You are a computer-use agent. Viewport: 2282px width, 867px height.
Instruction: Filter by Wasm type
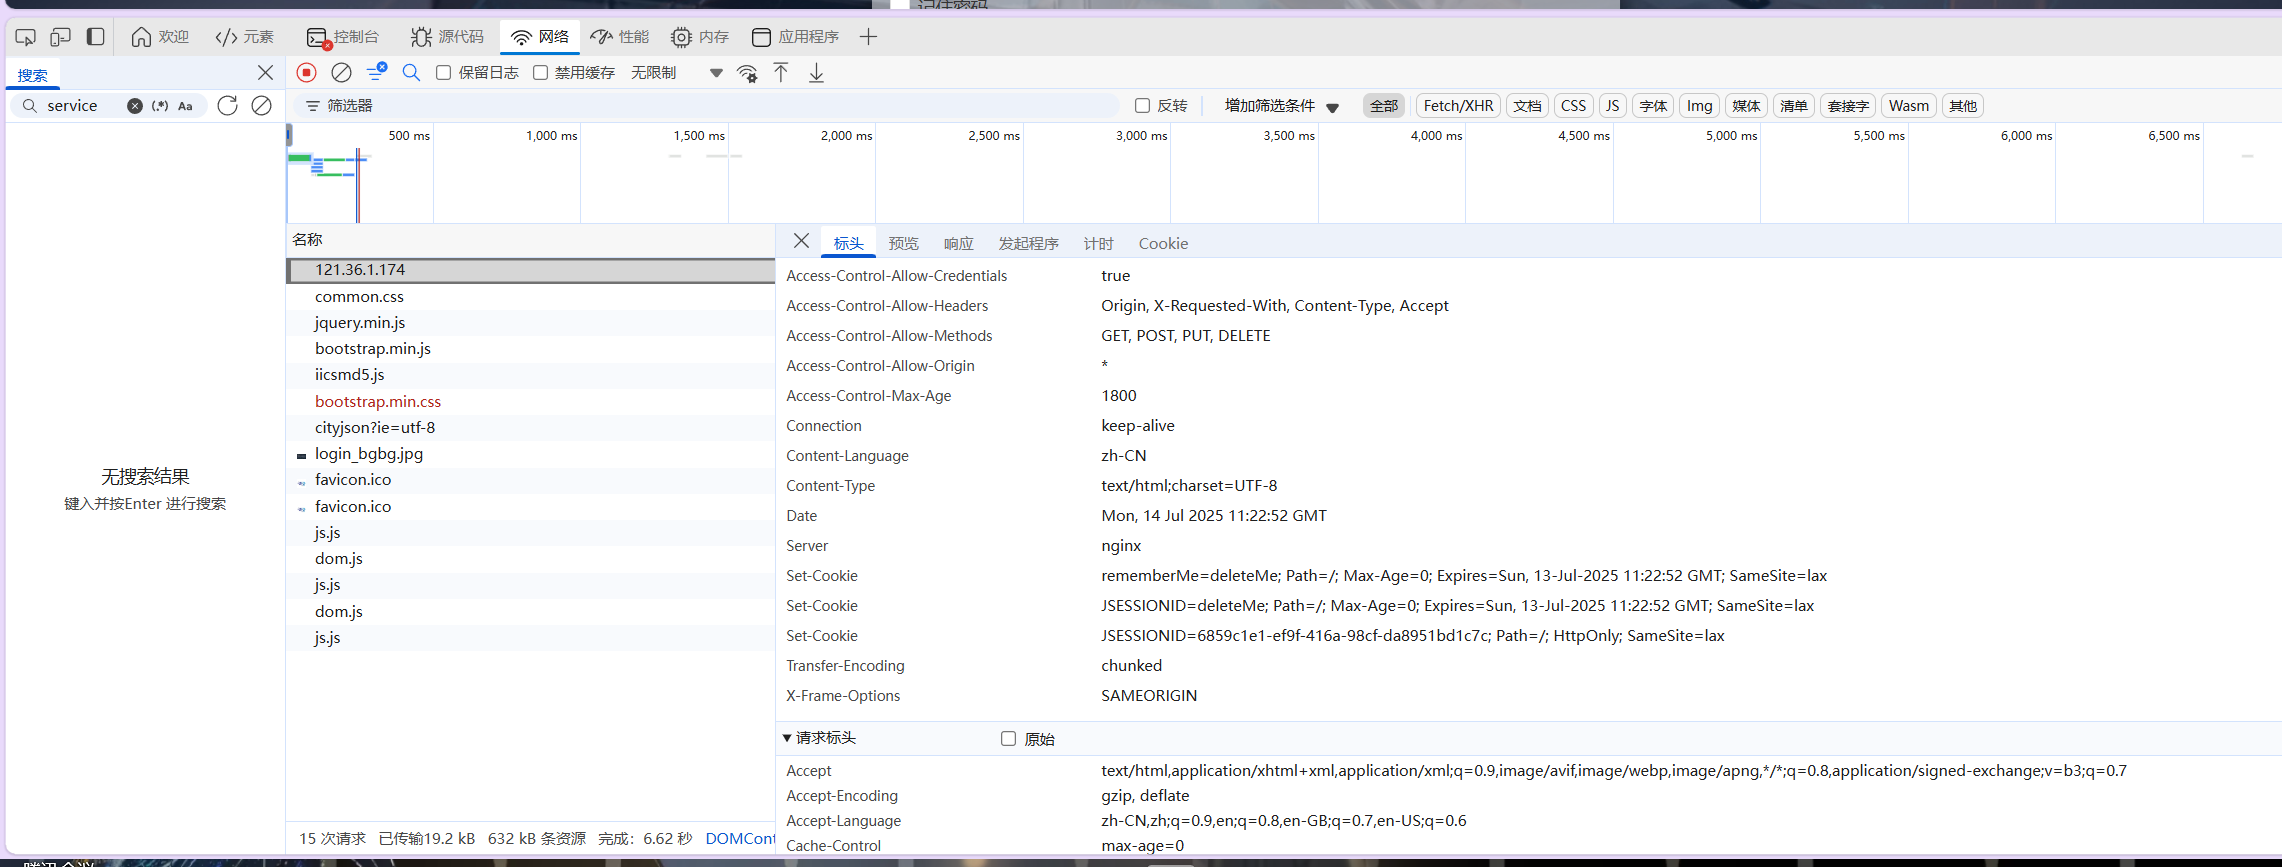click(x=1908, y=106)
